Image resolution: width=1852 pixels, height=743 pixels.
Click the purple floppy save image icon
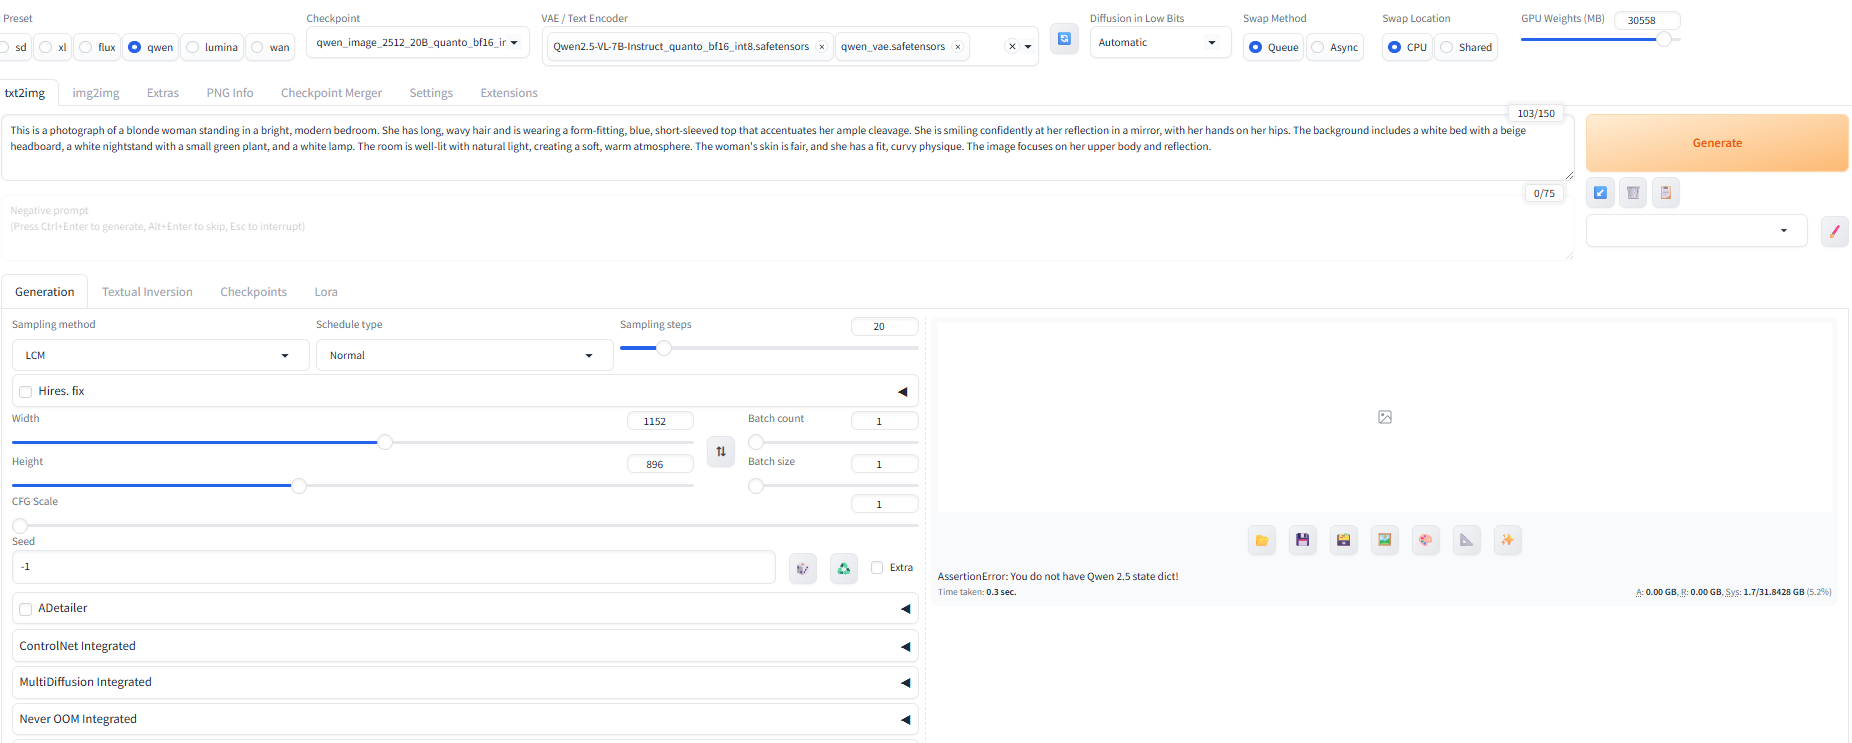point(1303,540)
